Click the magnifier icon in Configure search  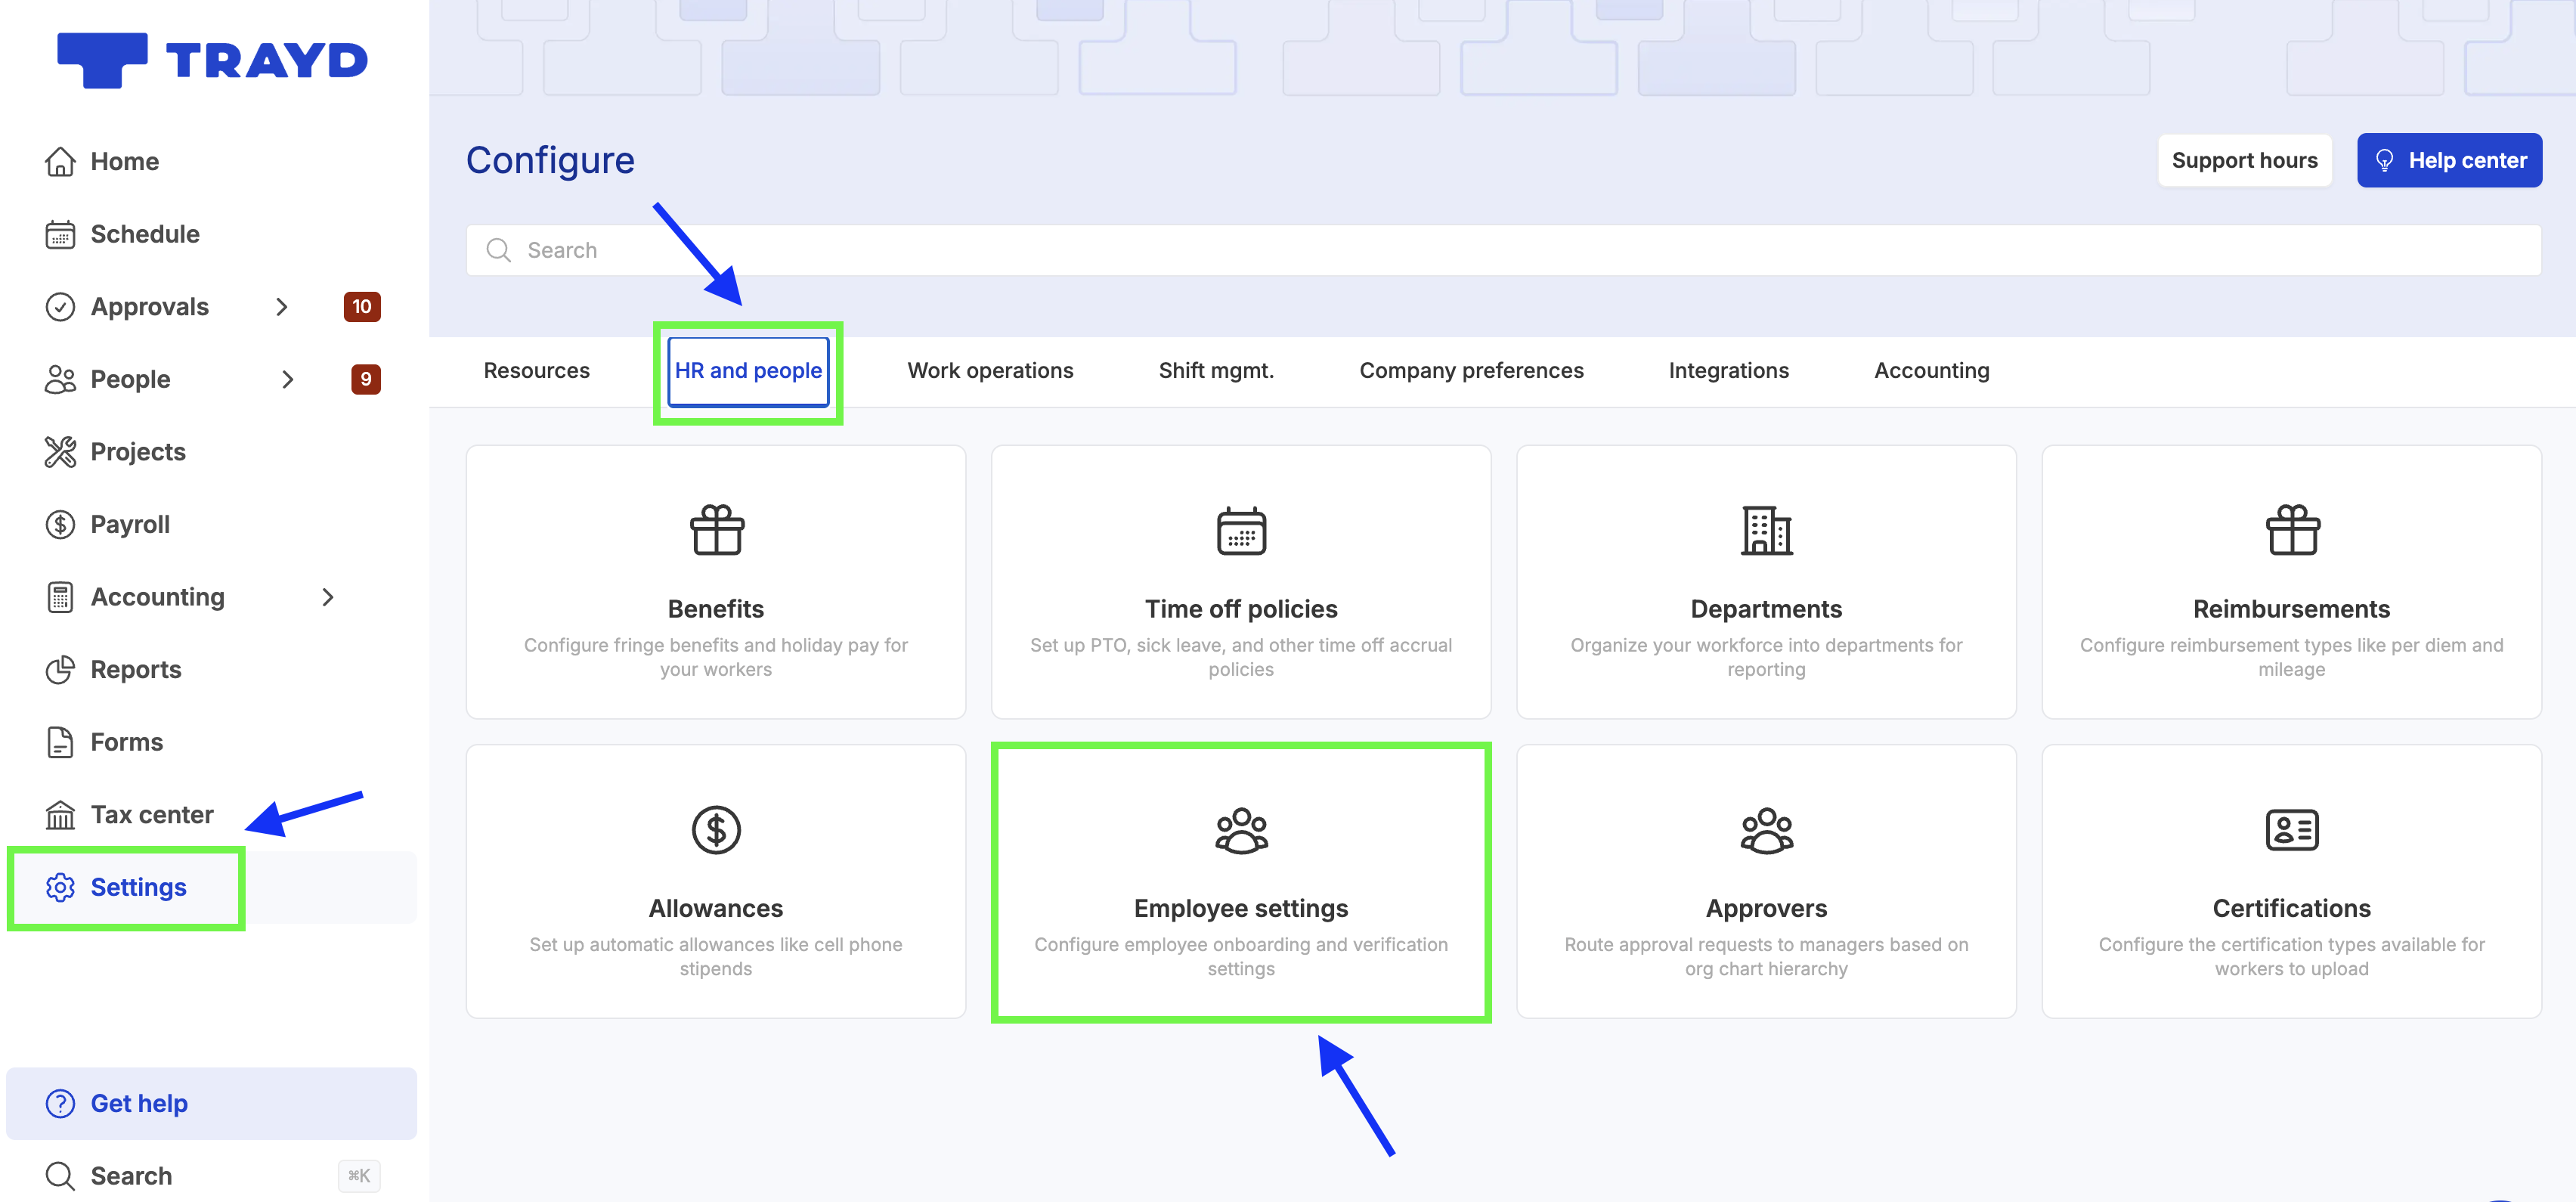498,250
